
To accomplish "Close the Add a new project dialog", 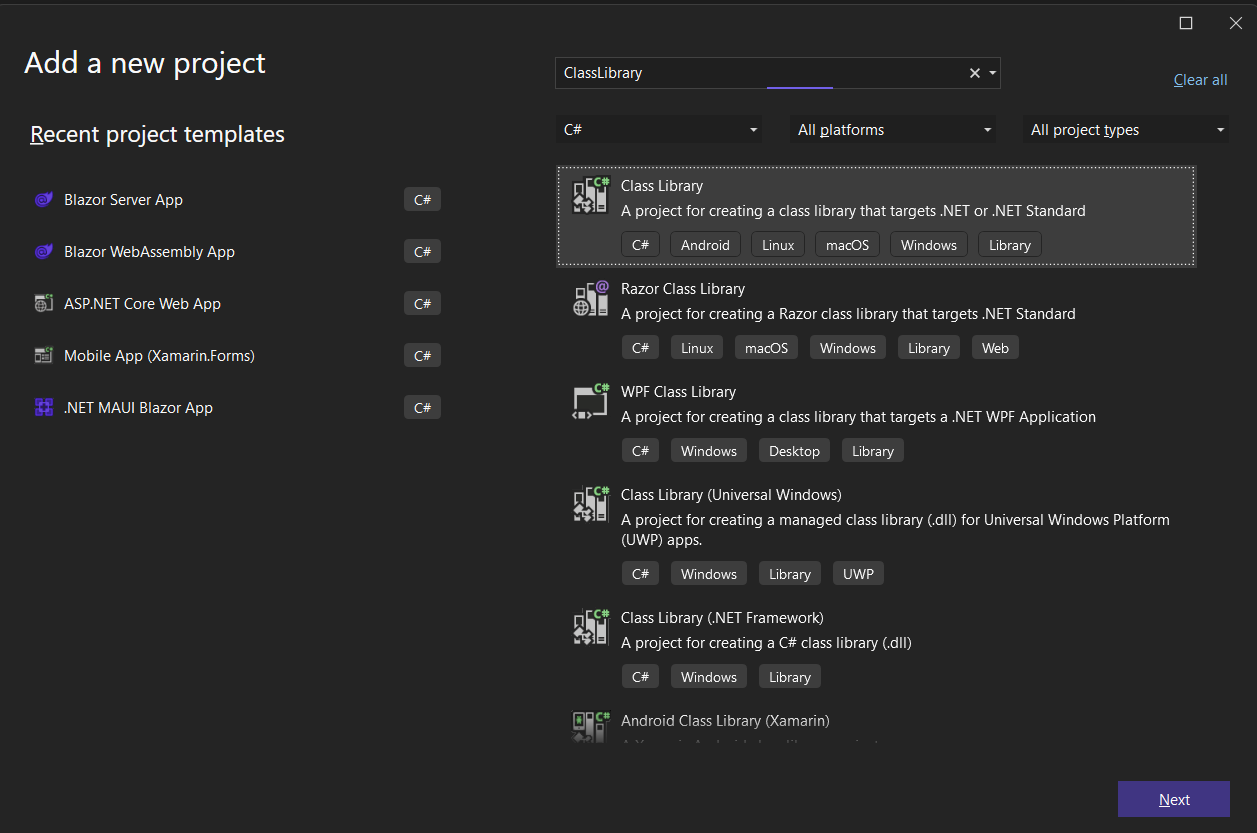I will [1236, 23].
